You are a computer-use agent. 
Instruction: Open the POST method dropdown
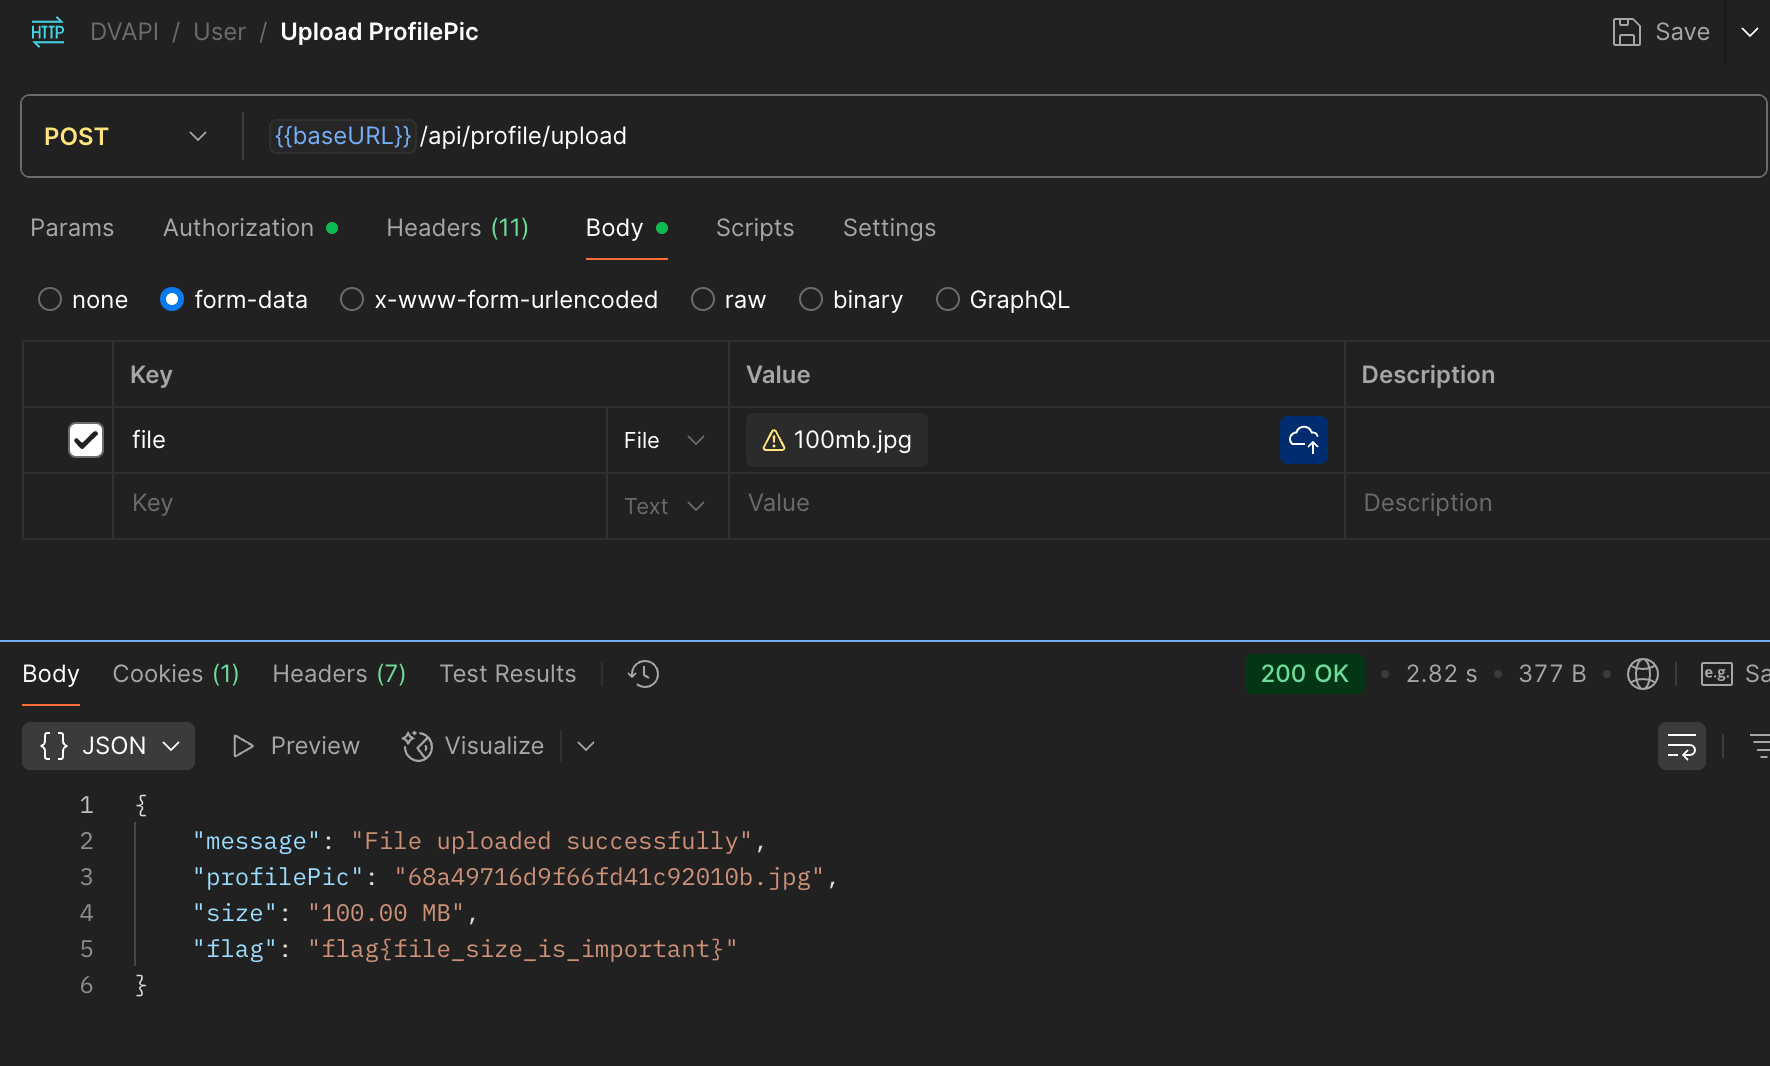126,136
